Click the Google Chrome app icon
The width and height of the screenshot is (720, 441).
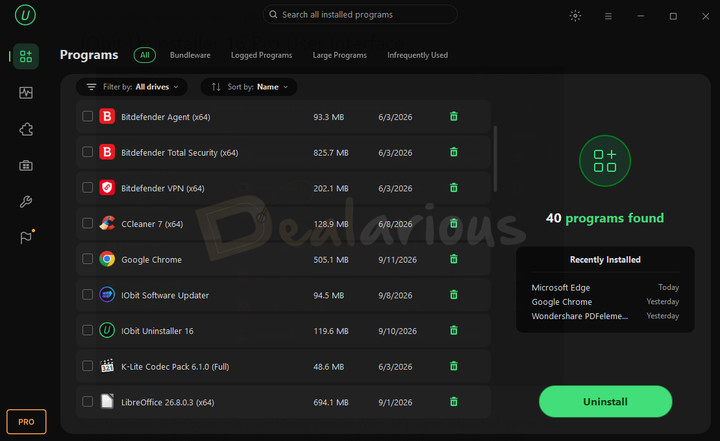pyautogui.click(x=107, y=259)
